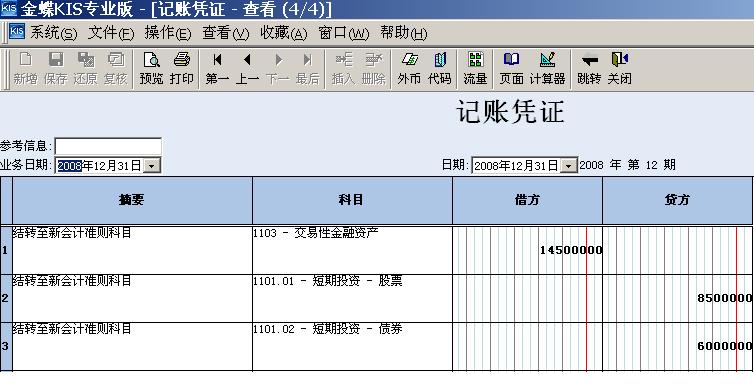Screen dimensions: 754x384
Task: Click the 参考信息 input field
Action: 108,146
